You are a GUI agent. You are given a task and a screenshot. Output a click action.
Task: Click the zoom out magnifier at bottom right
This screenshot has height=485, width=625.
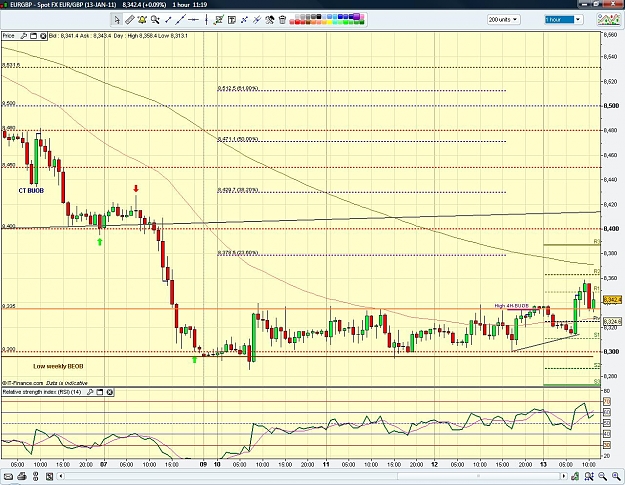pos(602,476)
